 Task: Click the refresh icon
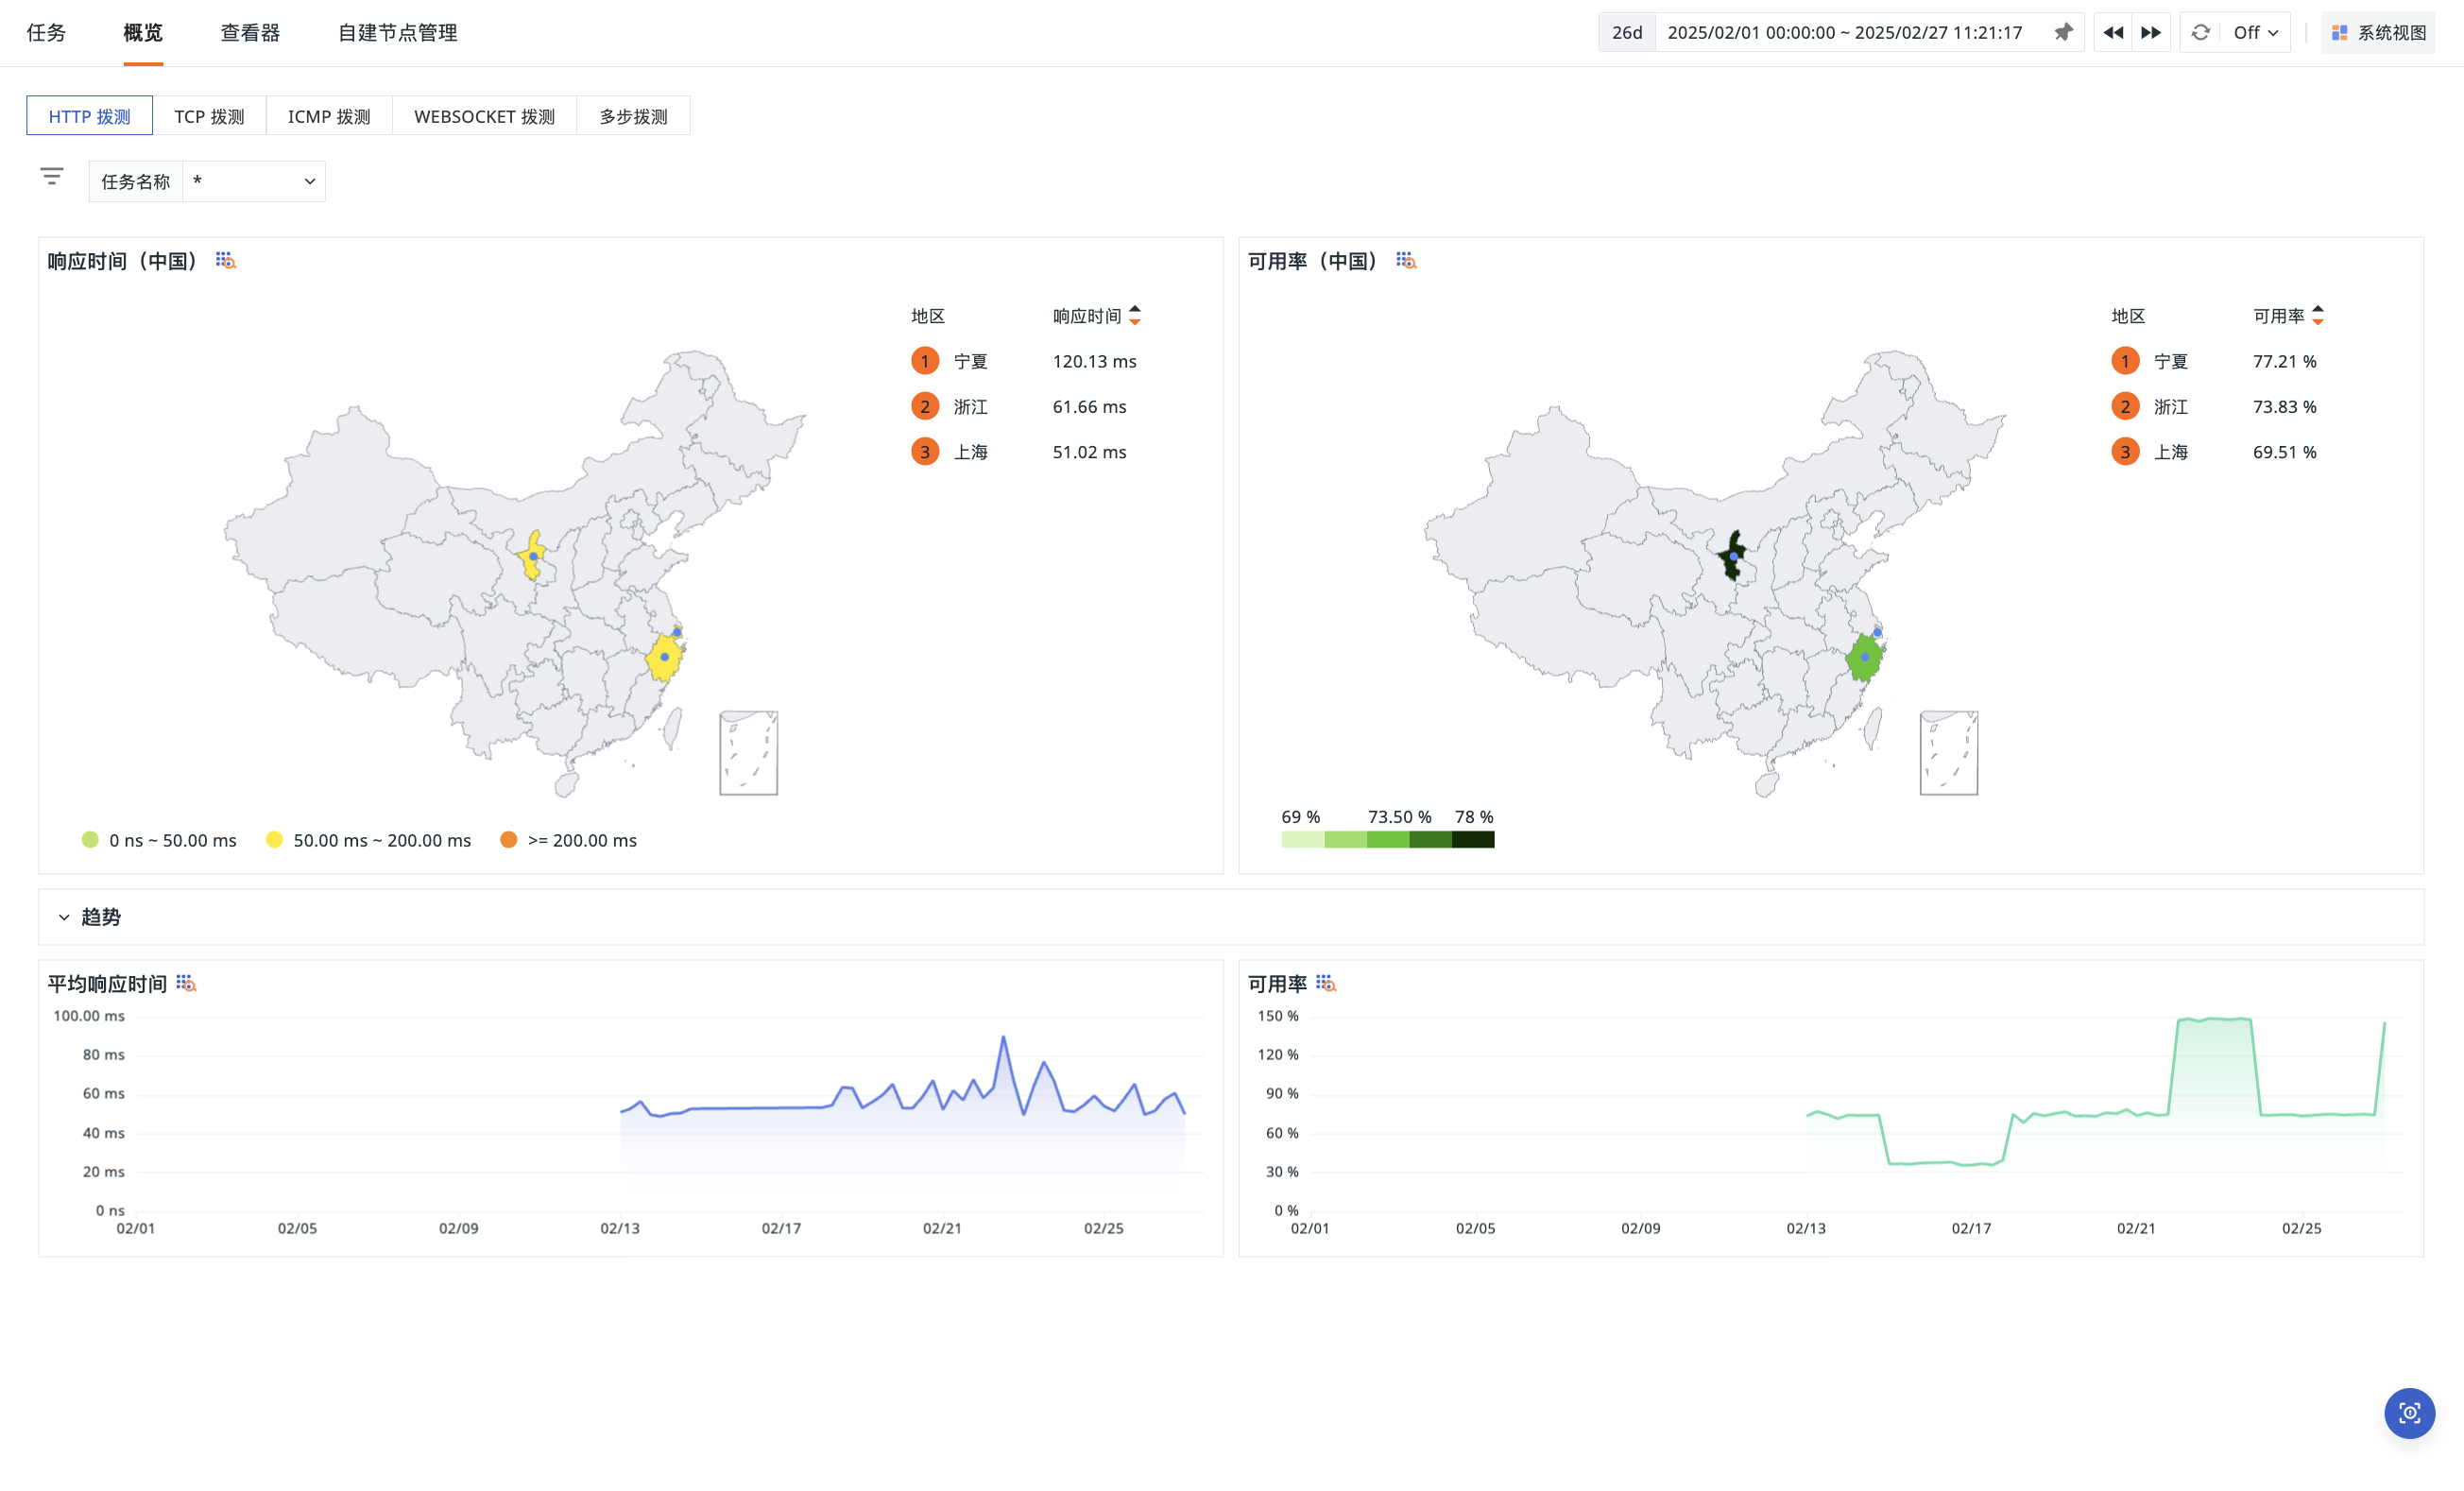(2200, 33)
